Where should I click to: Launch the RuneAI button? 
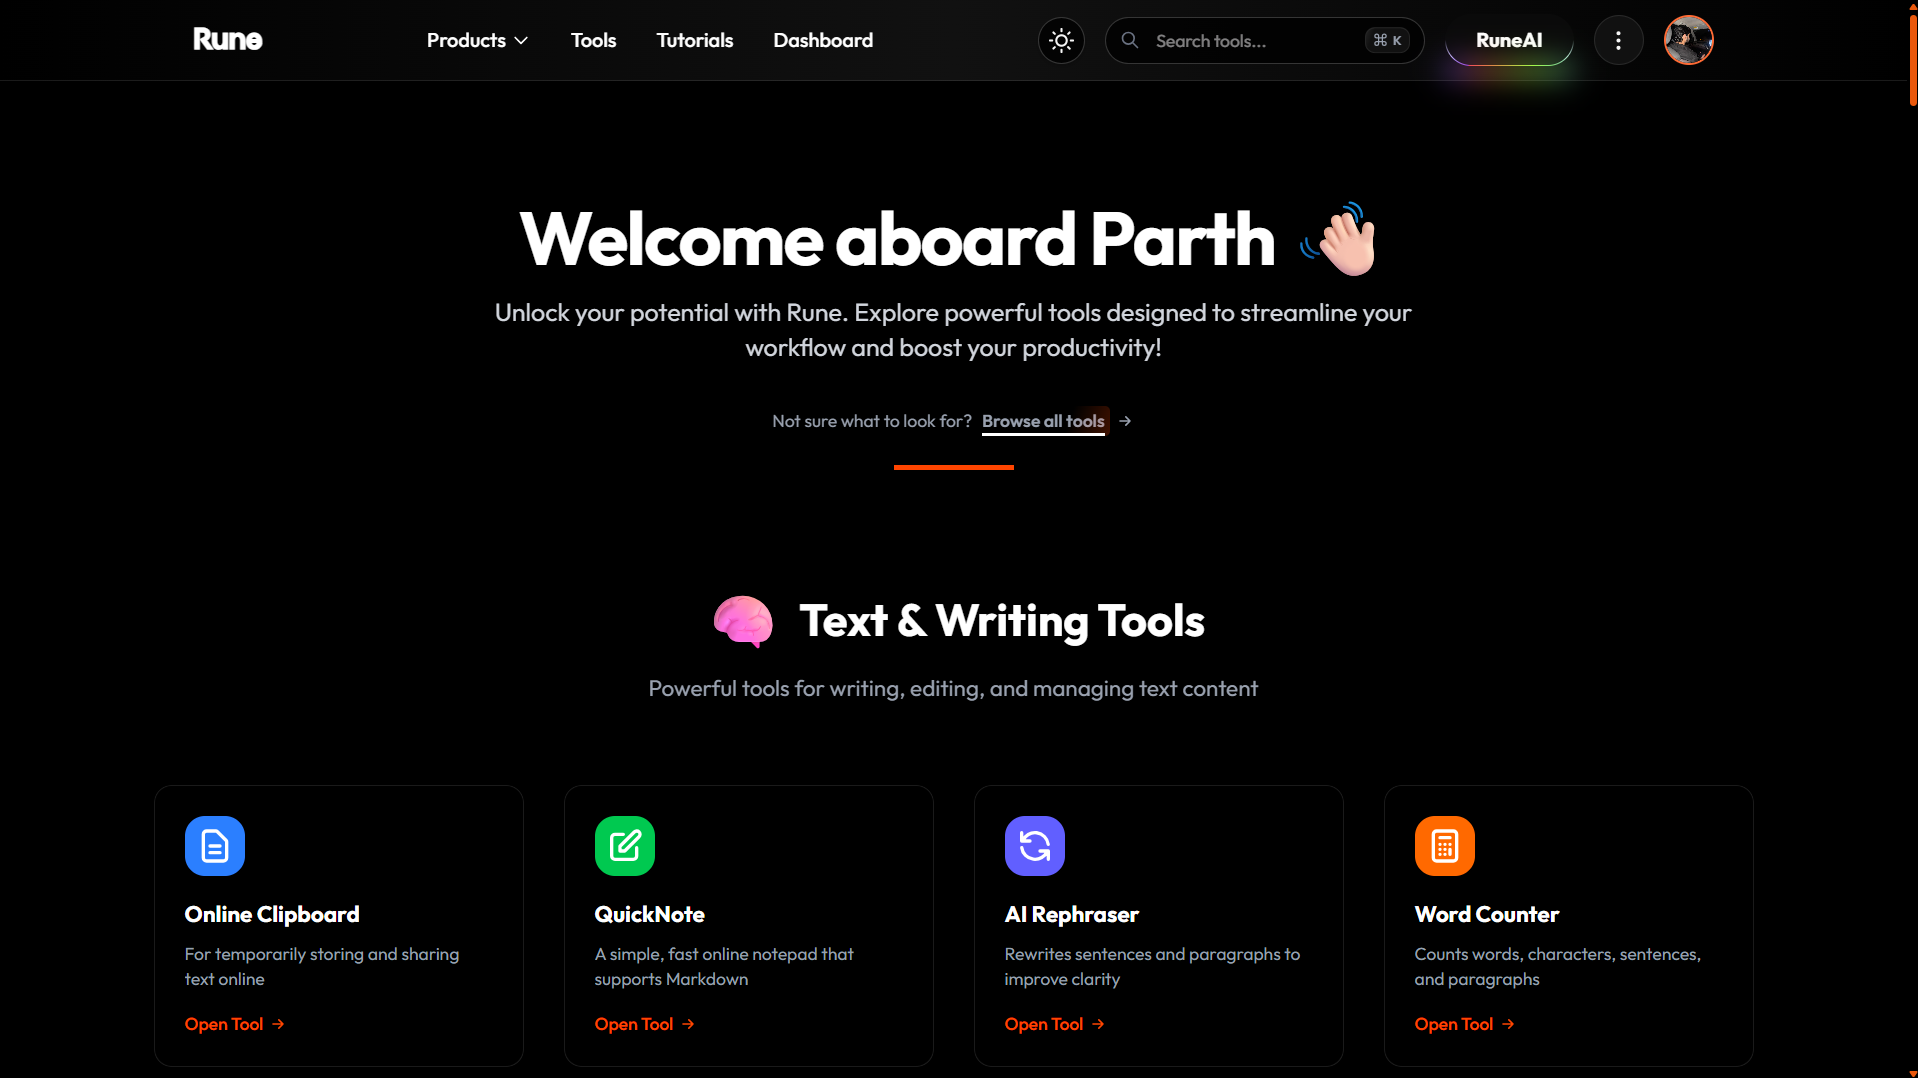[x=1508, y=41]
